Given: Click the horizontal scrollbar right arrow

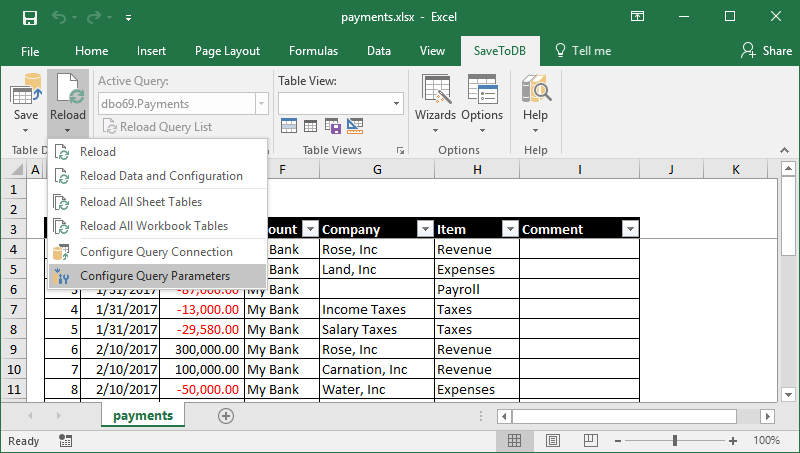Looking at the screenshot, I should click(x=767, y=416).
